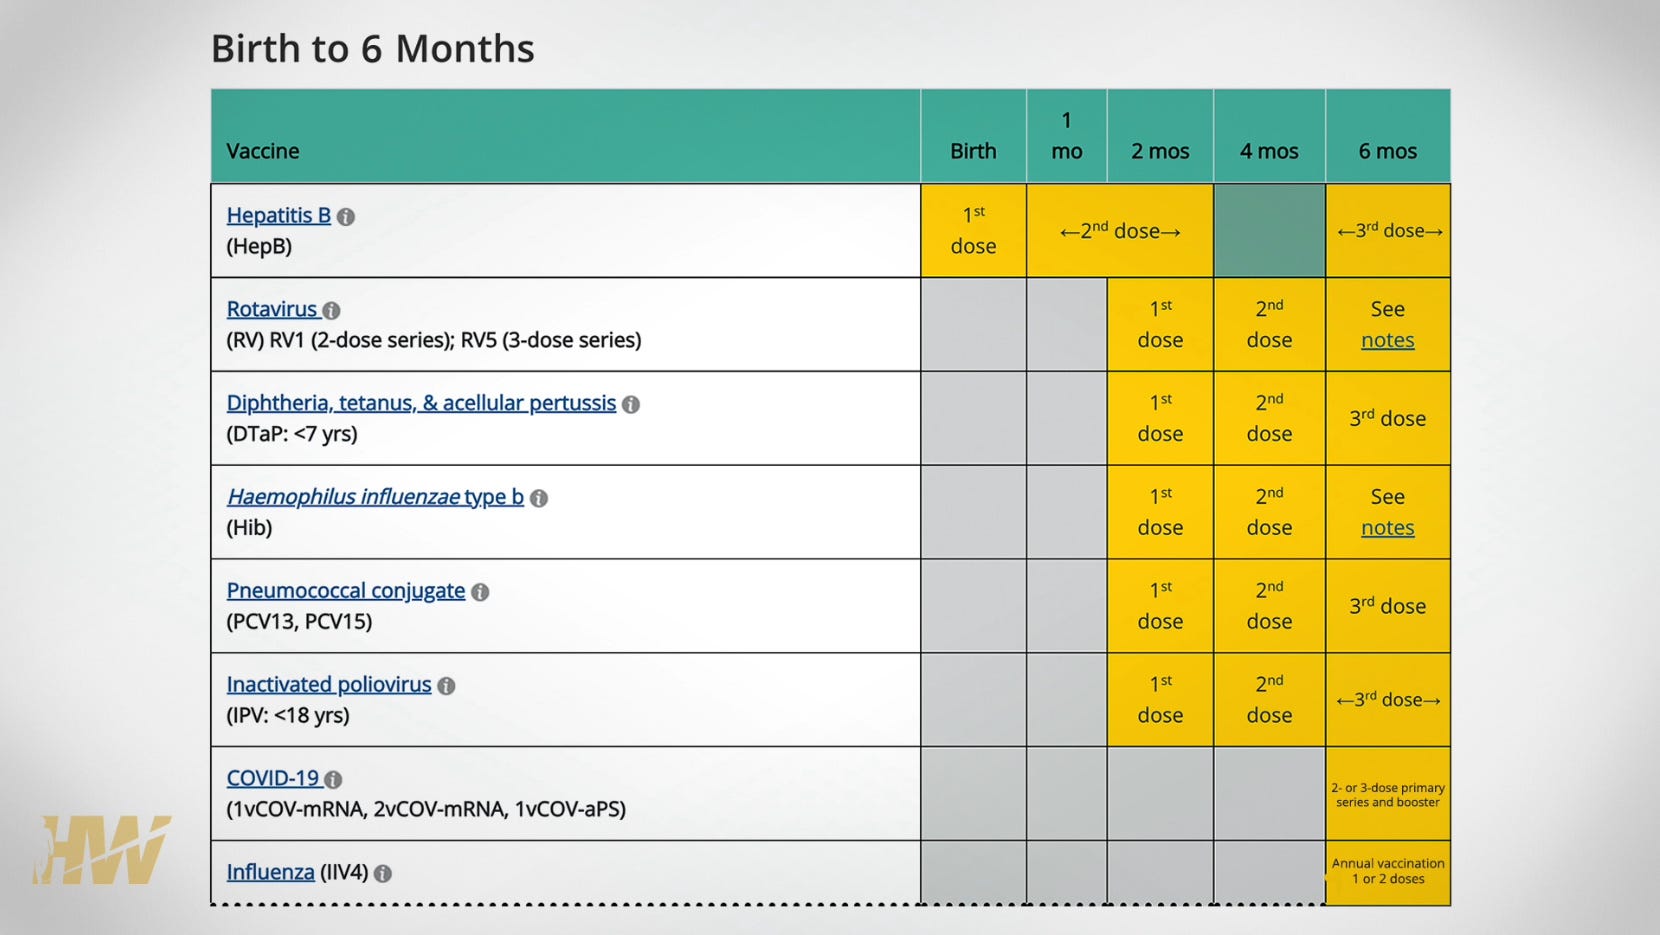The image size is (1660, 935).
Task: Click DTaP 1st dose cell at 2 mos
Action: (1160, 418)
